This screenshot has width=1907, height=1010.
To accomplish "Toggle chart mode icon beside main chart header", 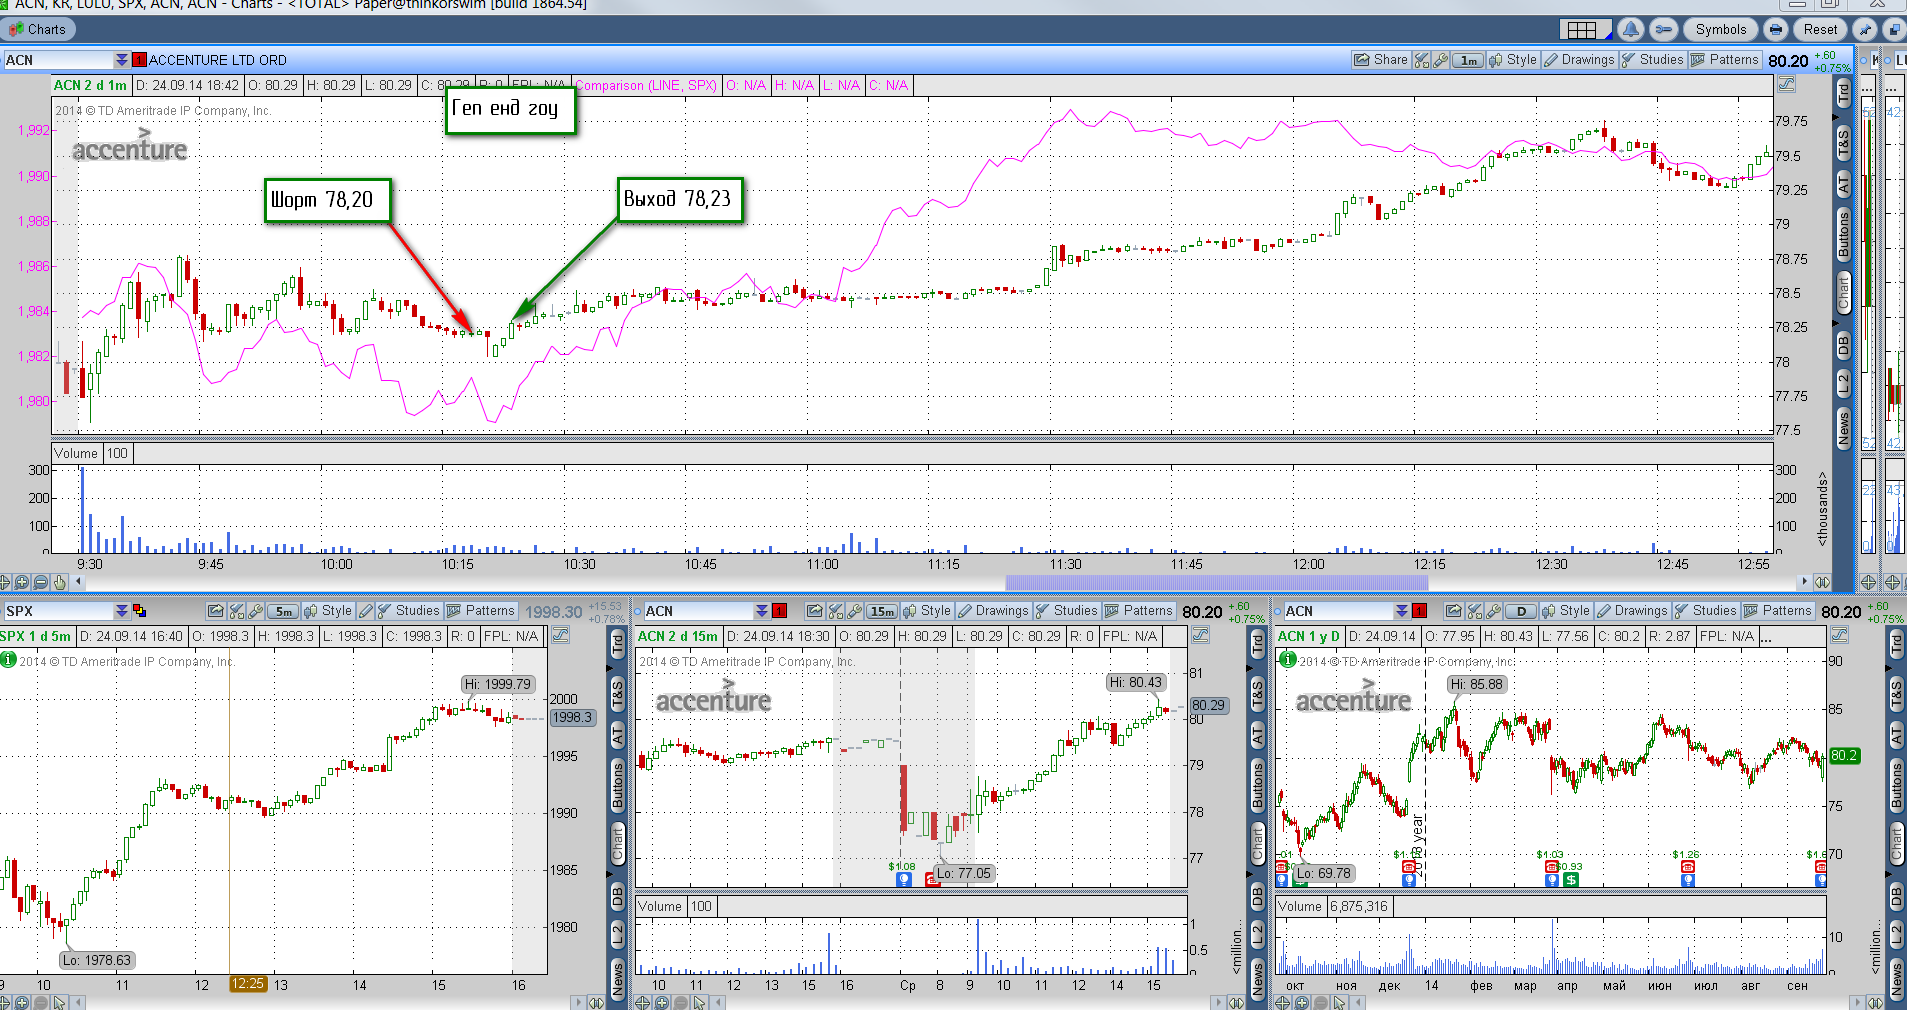I will pos(1787,85).
